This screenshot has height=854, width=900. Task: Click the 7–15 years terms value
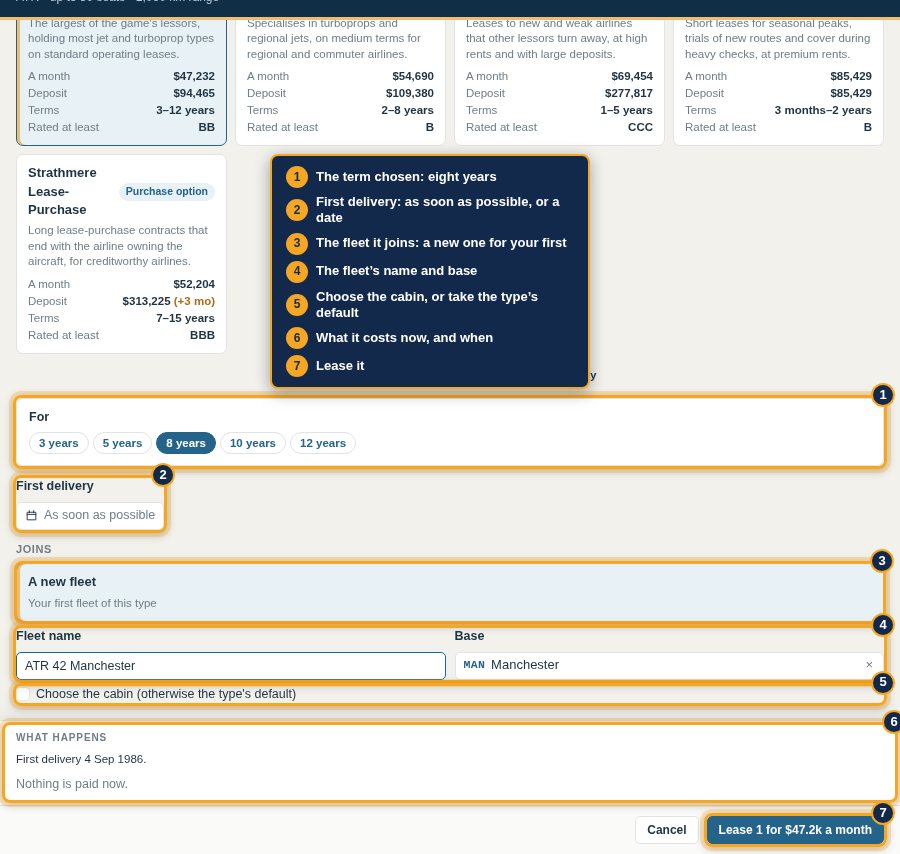[185, 318]
